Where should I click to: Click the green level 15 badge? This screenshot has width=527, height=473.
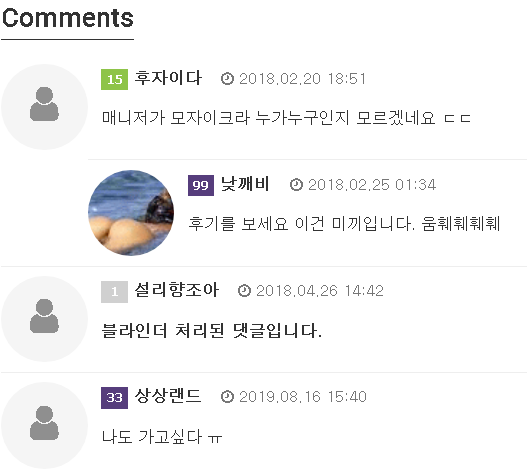point(114,79)
